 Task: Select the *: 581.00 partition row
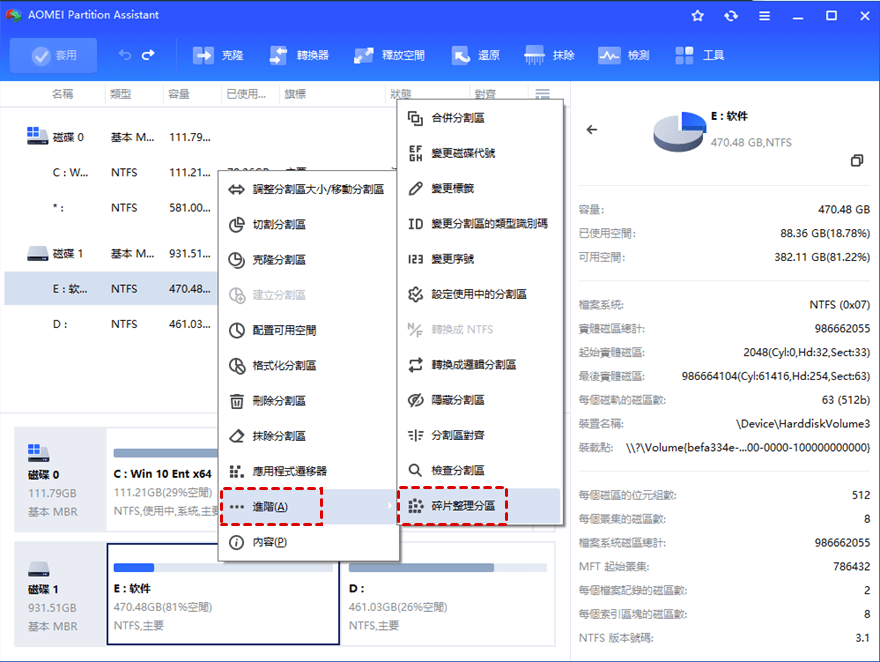[111, 208]
